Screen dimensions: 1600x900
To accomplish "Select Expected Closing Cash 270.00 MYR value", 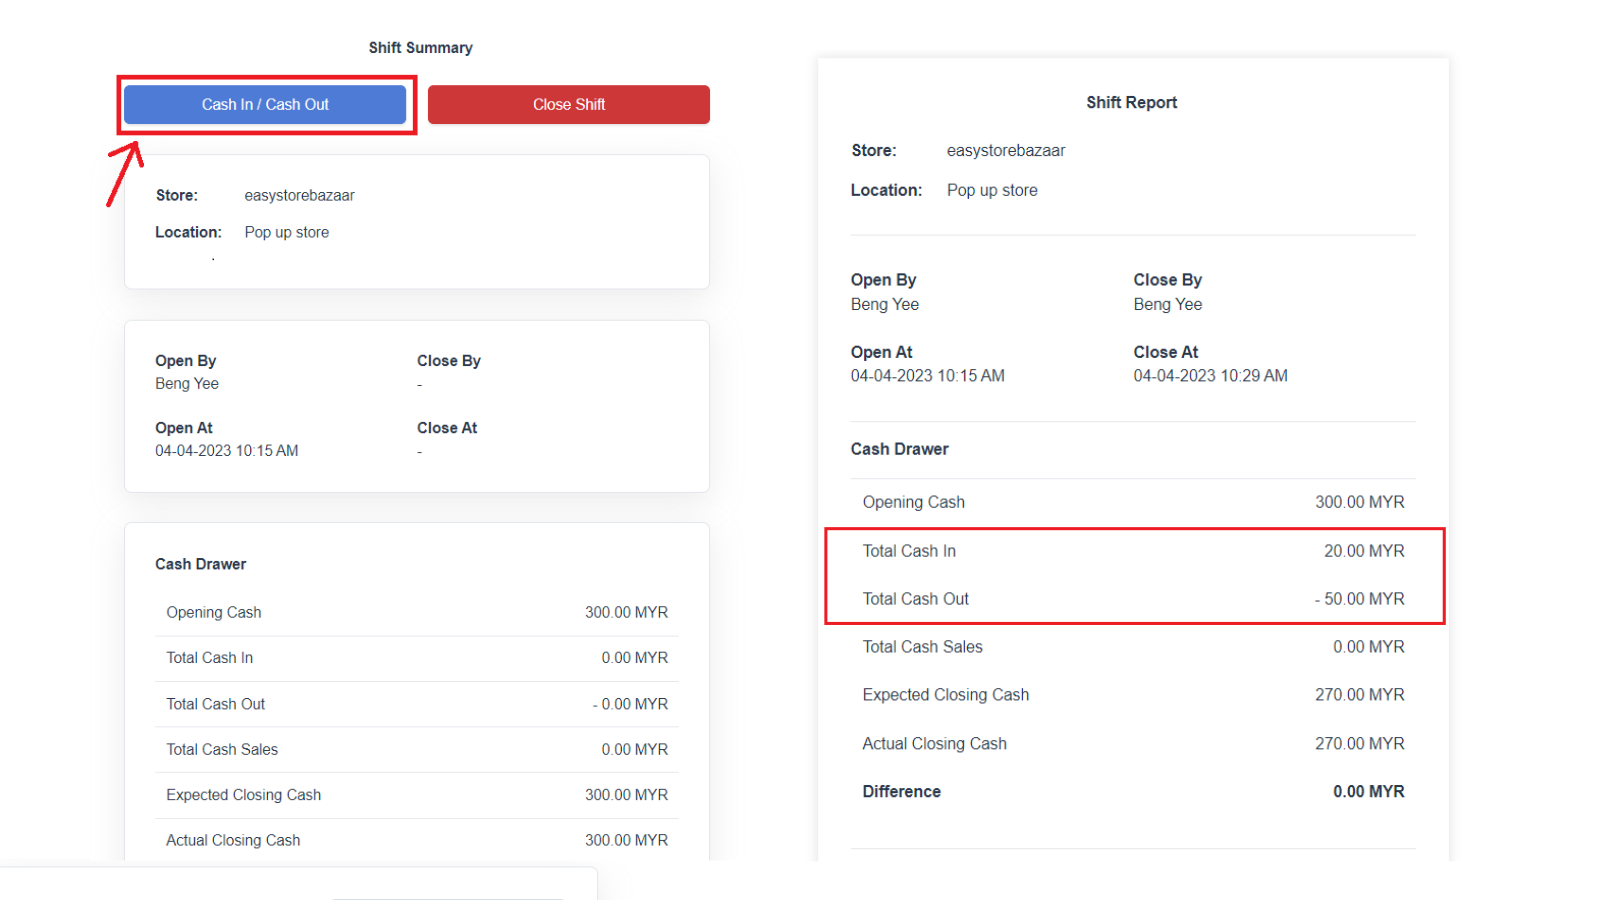I will [1360, 695].
